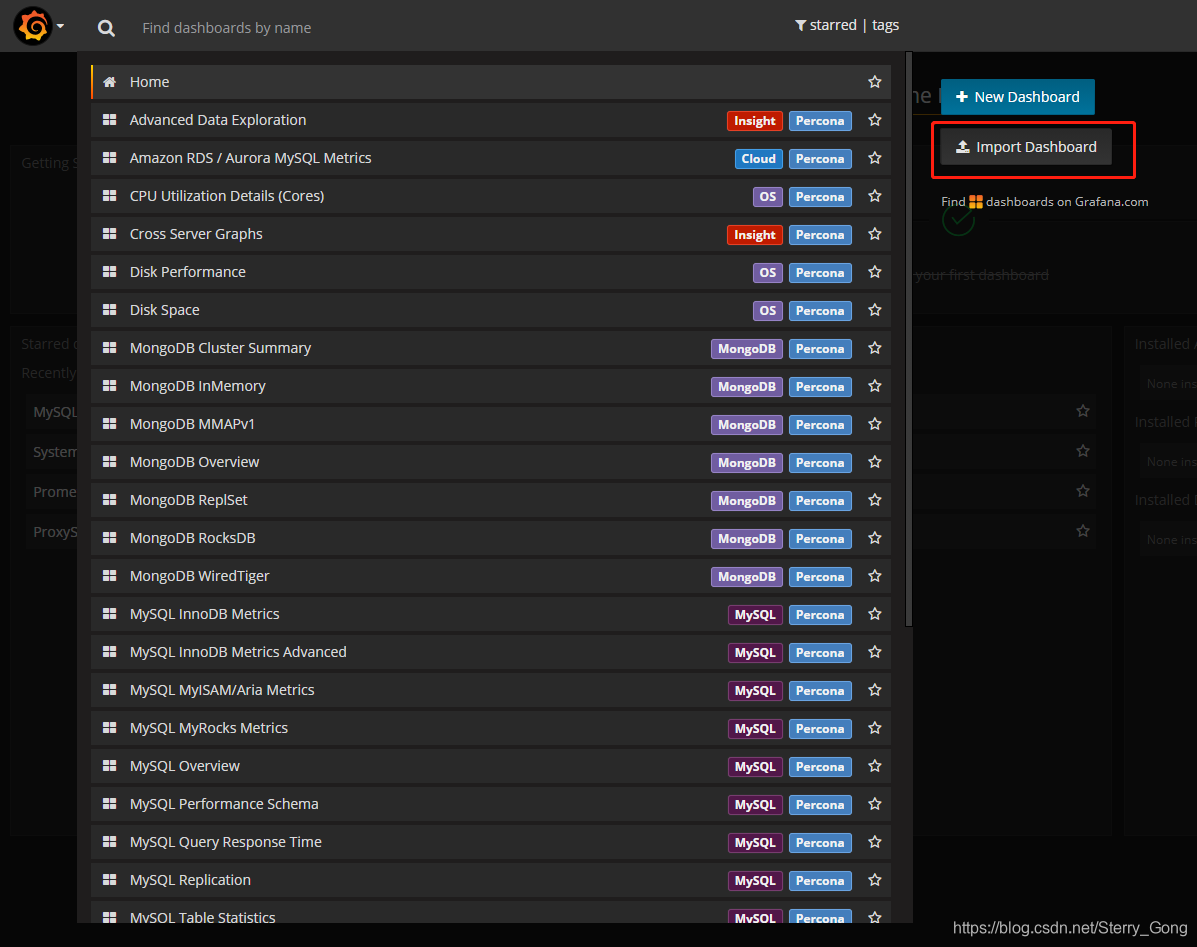Filter by starred dashboards
This screenshot has width=1197, height=947.
click(x=833, y=25)
